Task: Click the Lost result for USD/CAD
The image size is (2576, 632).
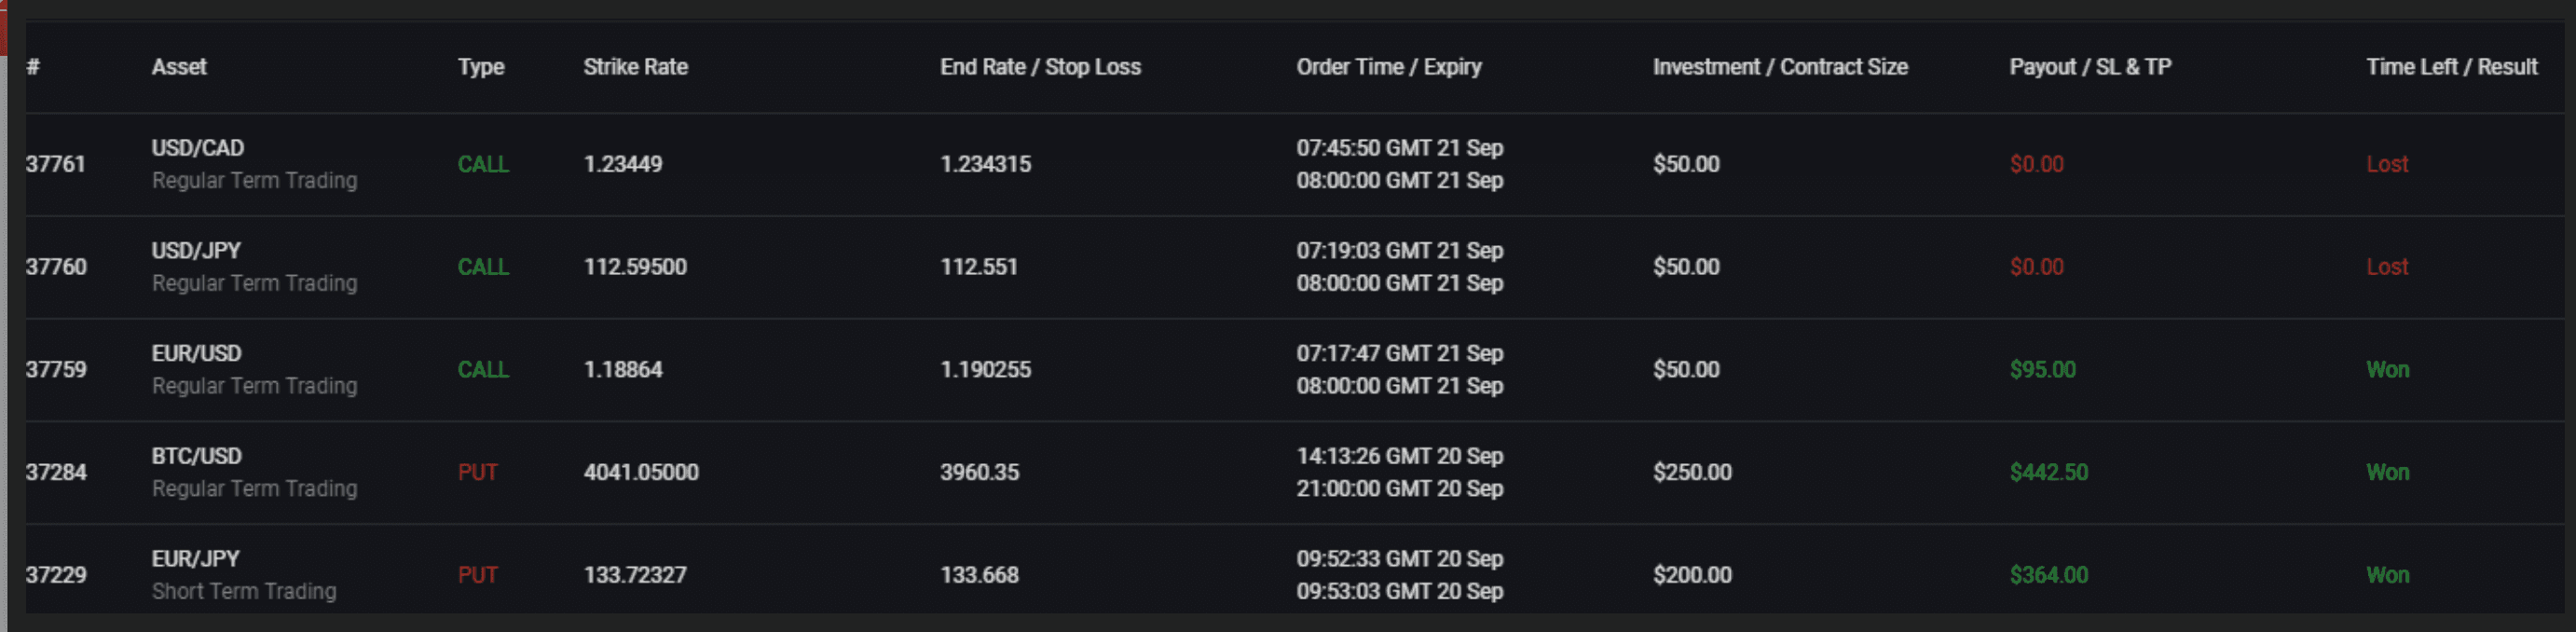Action: [2387, 164]
